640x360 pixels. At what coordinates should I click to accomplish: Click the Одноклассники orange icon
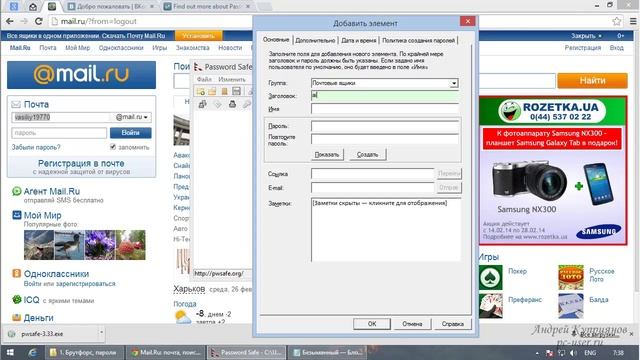[x=16, y=273]
